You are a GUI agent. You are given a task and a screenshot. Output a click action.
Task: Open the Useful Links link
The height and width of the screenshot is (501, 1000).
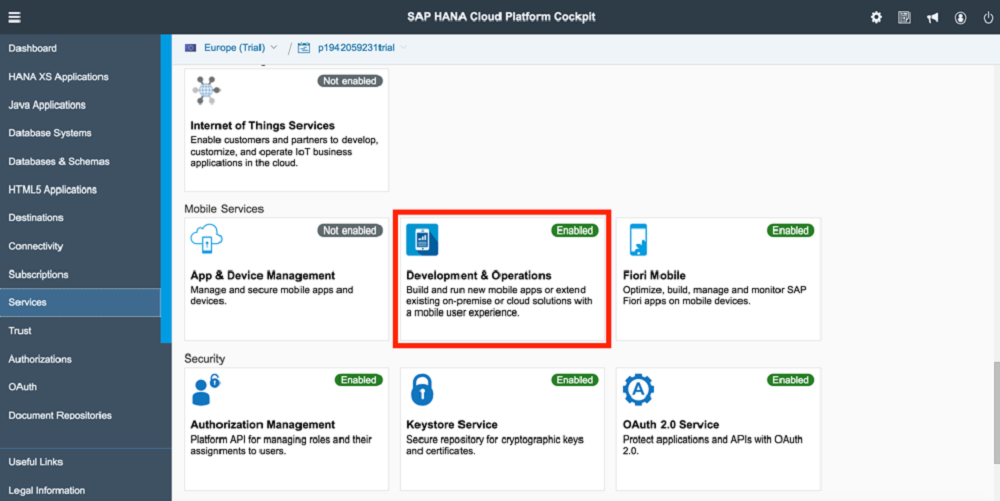click(x=36, y=462)
